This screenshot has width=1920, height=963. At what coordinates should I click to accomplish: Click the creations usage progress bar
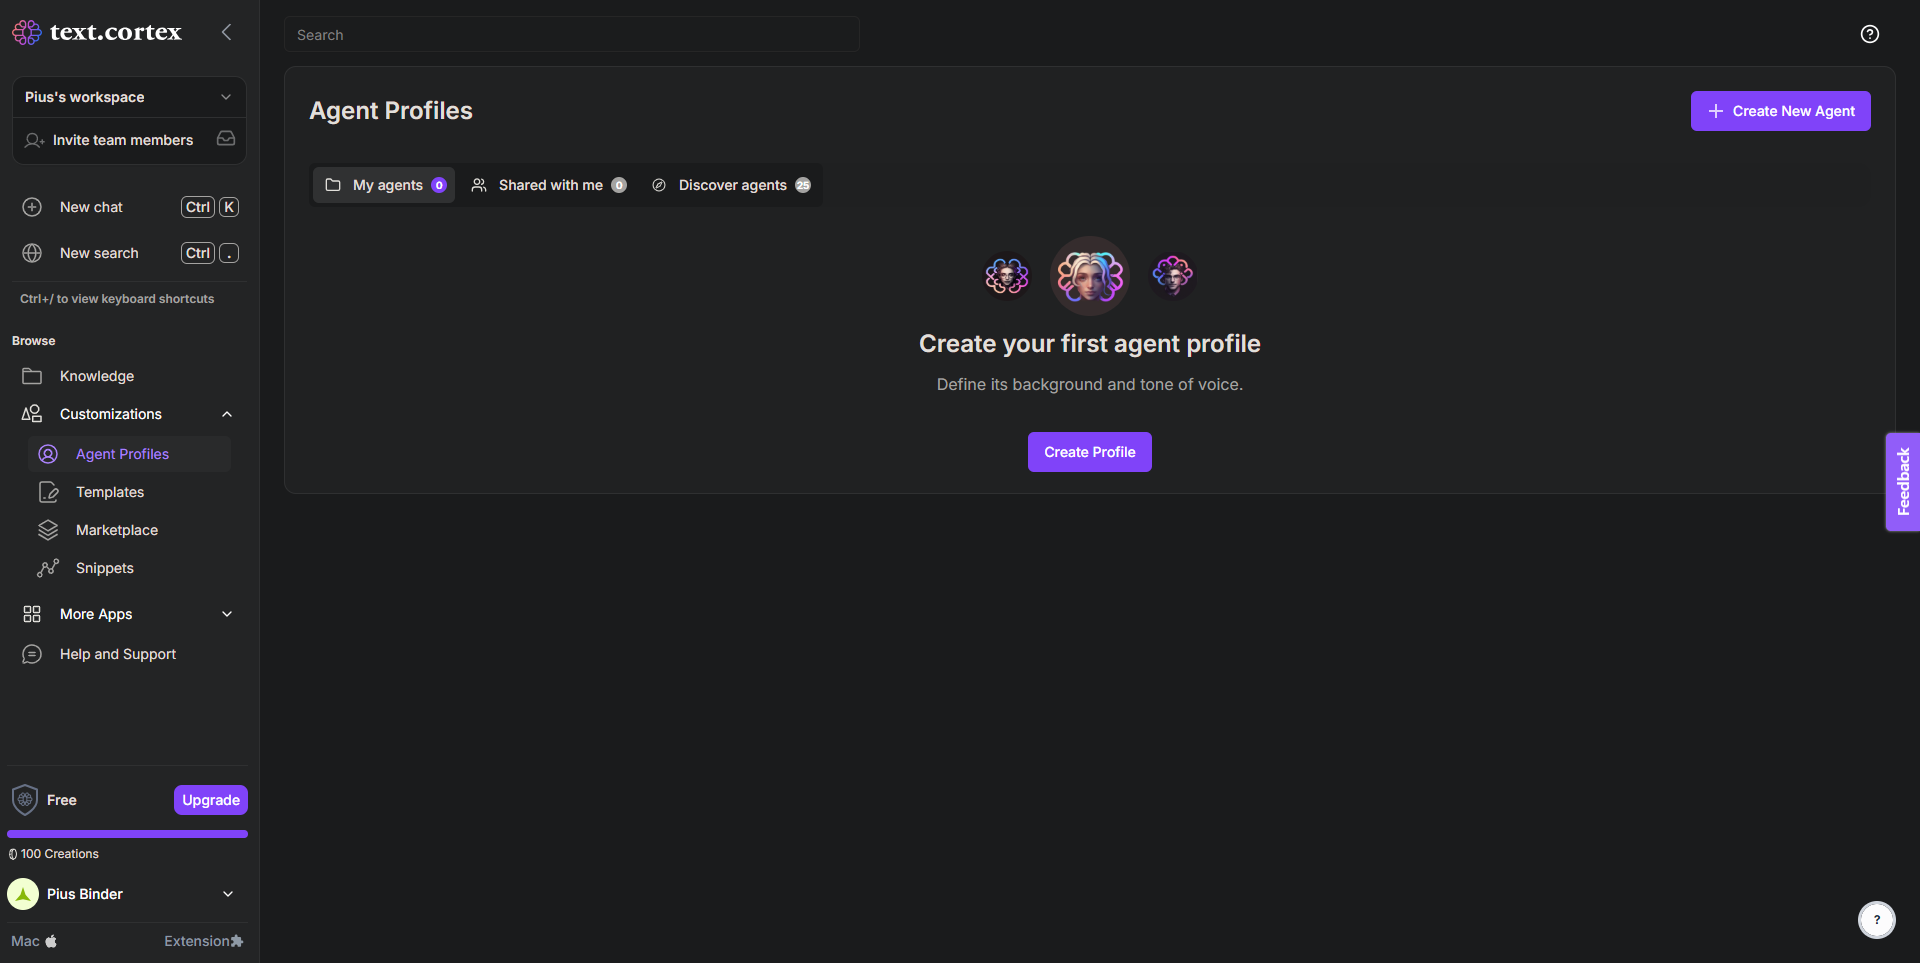point(127,834)
